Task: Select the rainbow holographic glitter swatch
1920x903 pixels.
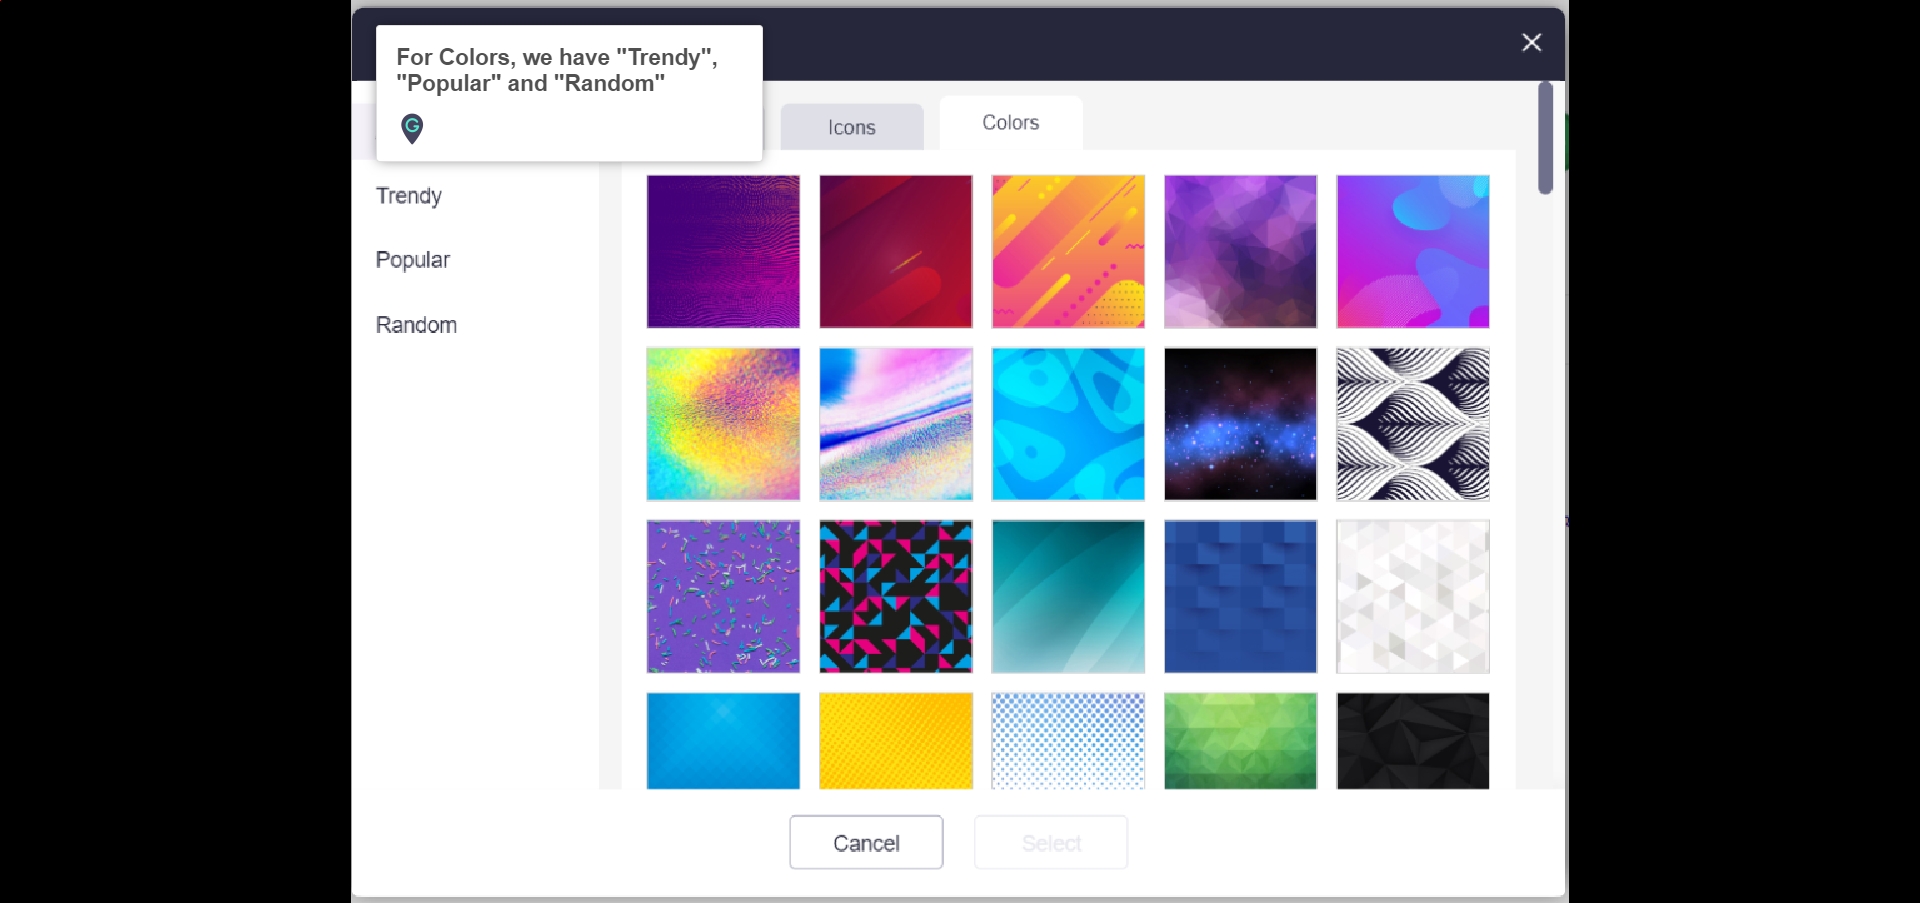Action: coord(723,424)
